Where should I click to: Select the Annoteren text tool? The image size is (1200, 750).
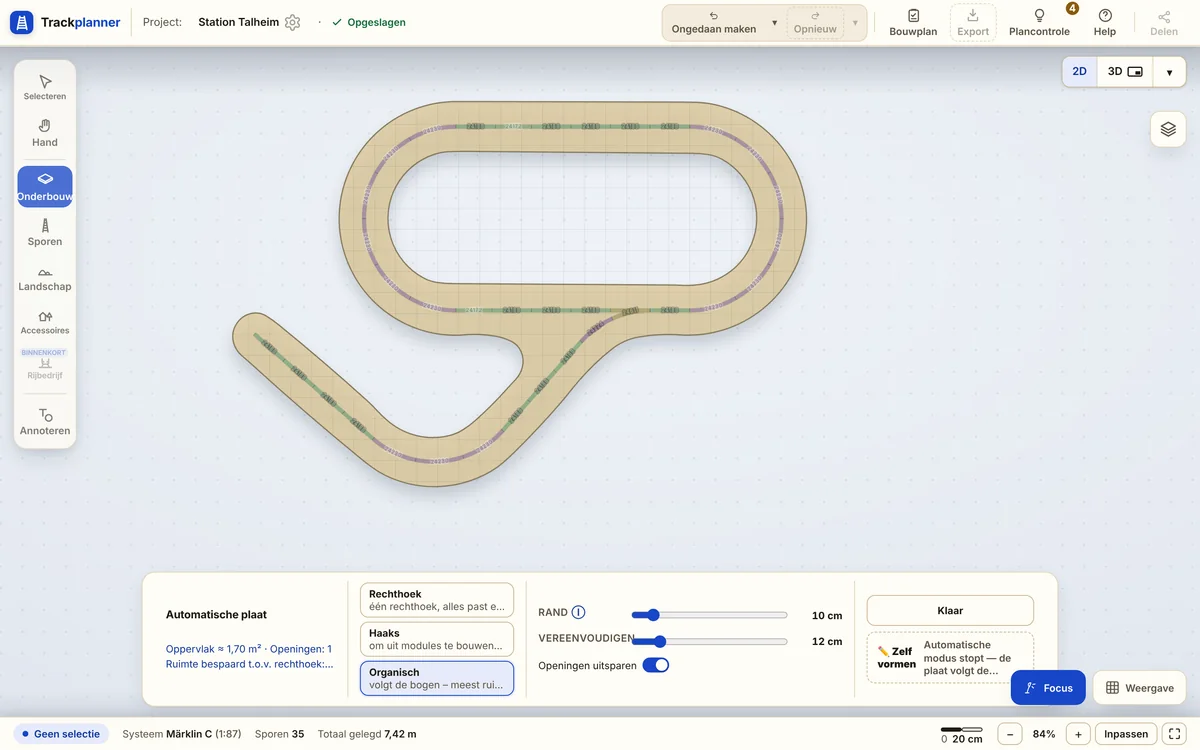coord(45,422)
